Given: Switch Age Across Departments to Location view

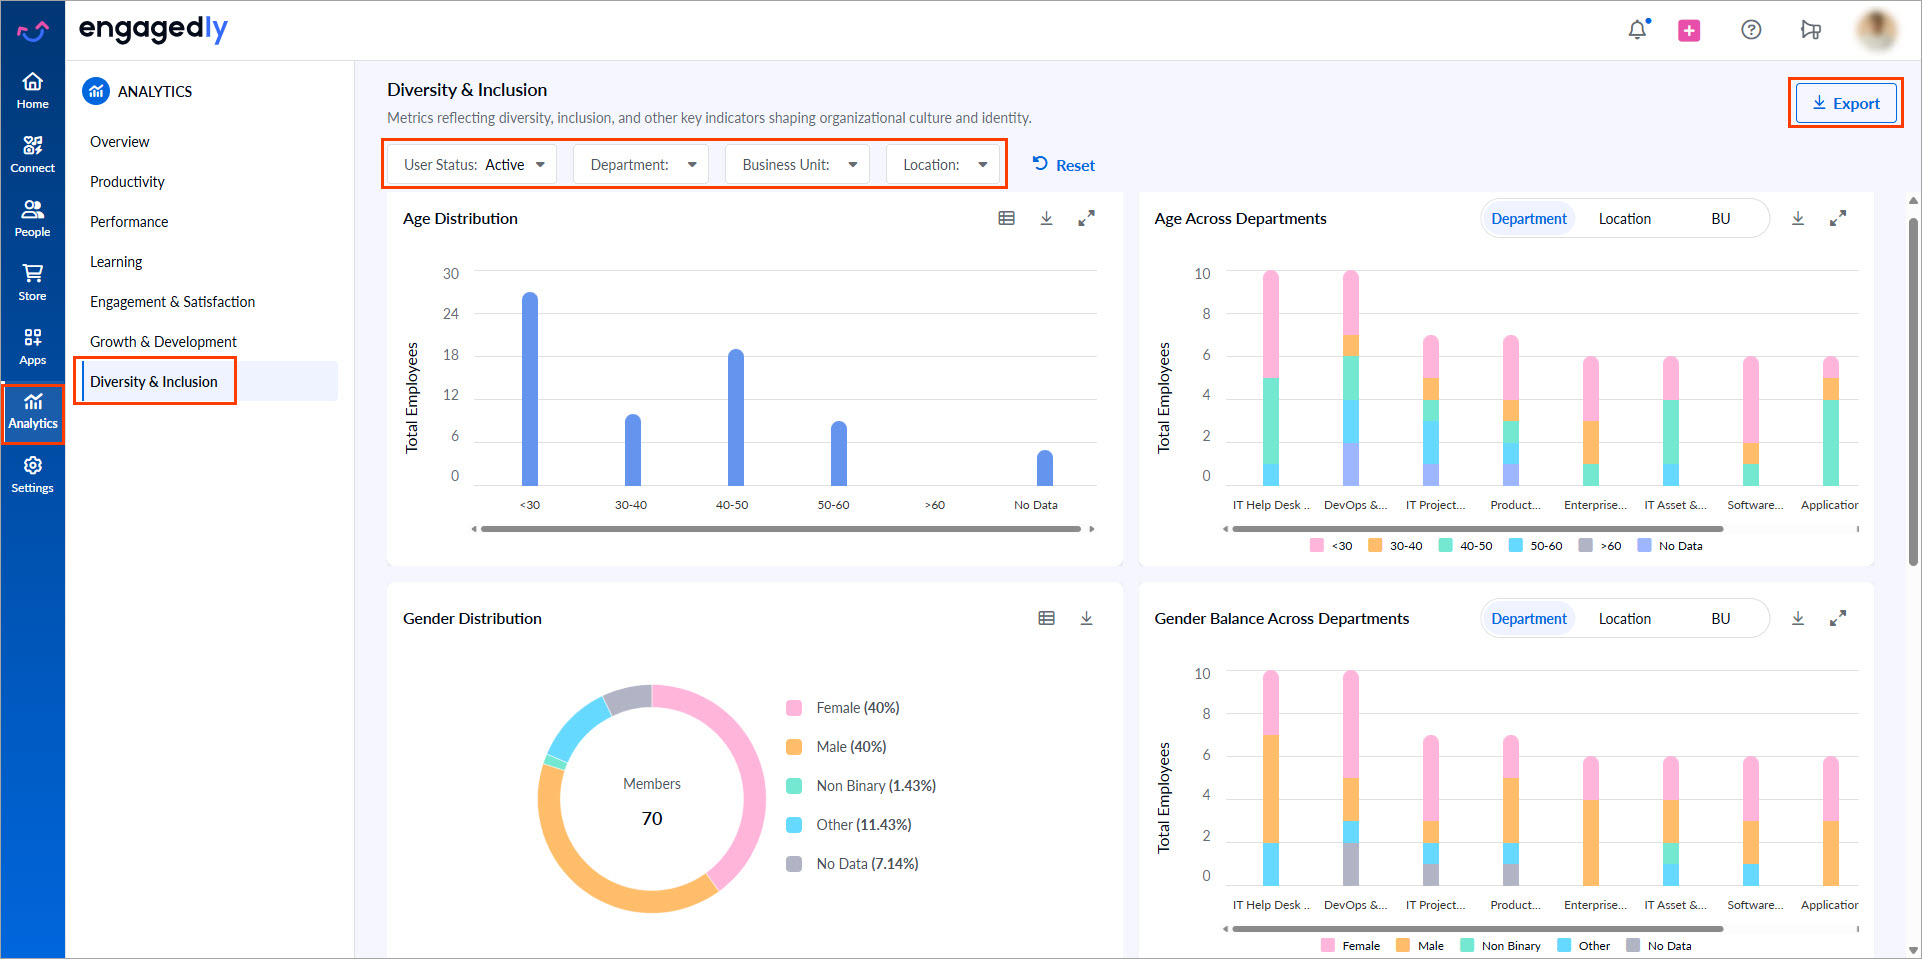Looking at the screenshot, I should pyautogui.click(x=1625, y=218).
